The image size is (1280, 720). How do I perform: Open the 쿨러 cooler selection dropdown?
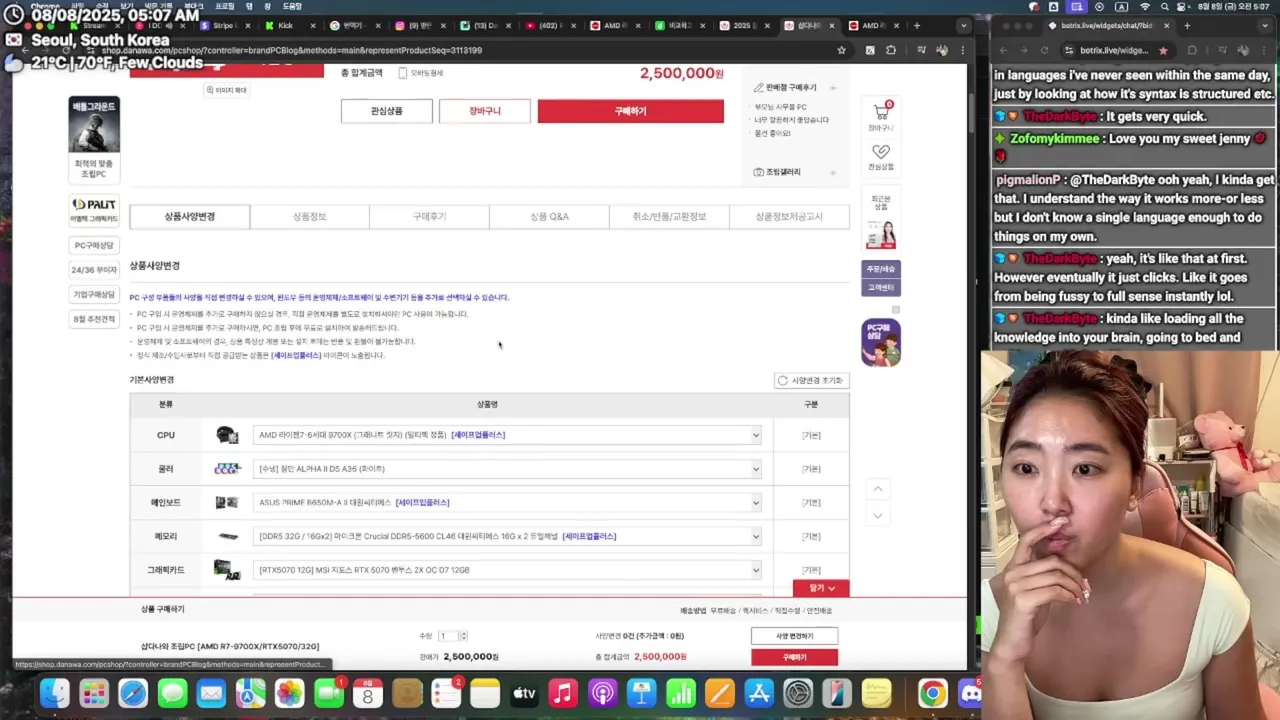click(x=507, y=469)
